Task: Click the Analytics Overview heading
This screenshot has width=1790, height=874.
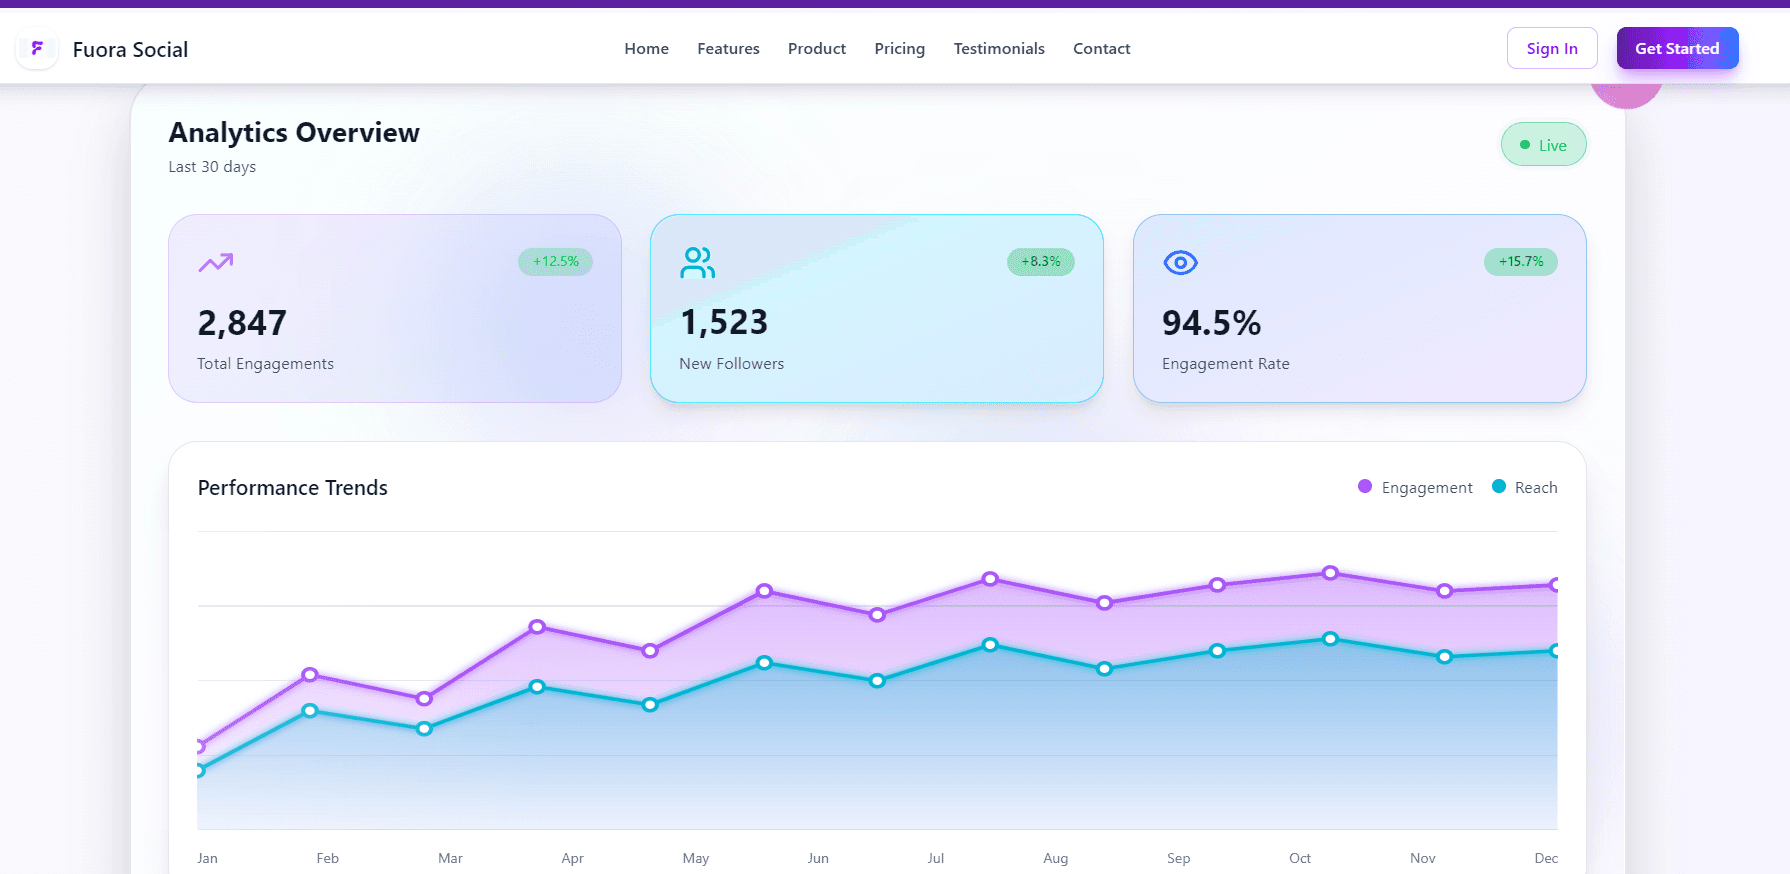Action: tap(294, 133)
